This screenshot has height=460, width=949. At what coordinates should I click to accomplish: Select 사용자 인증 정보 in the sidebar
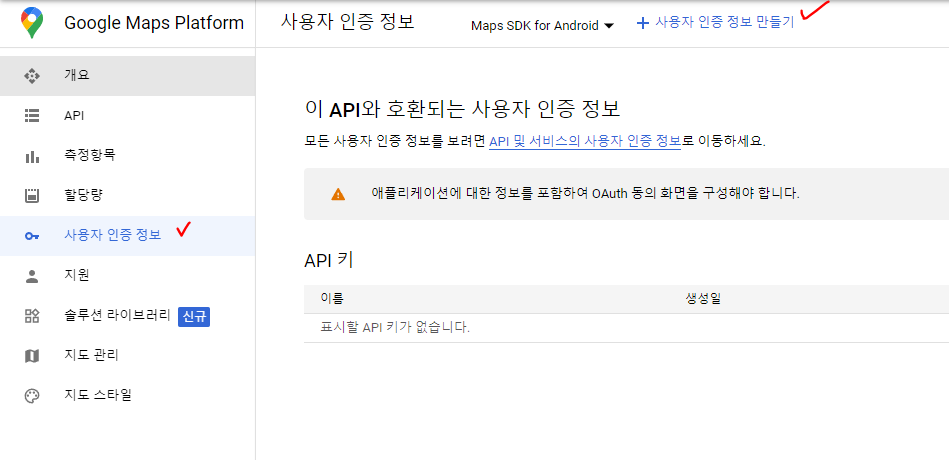(128, 235)
